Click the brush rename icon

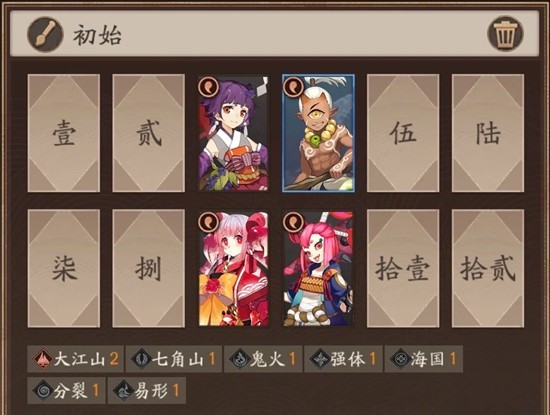(x=45, y=35)
